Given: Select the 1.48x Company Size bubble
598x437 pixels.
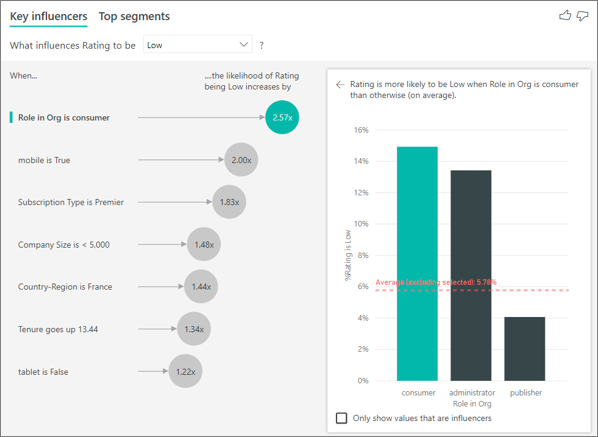Looking at the screenshot, I should tap(204, 244).
